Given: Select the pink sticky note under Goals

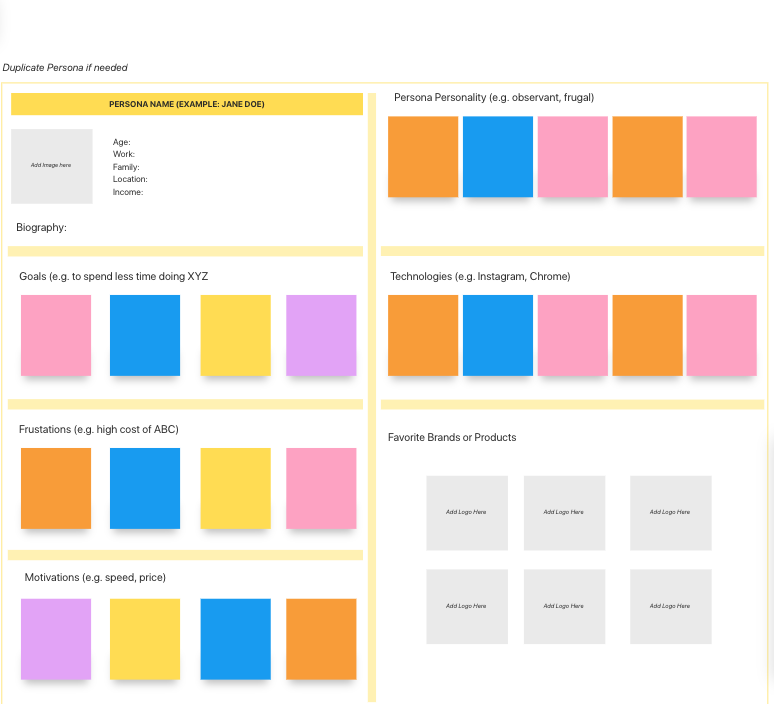Looking at the screenshot, I should pyautogui.click(x=56, y=335).
